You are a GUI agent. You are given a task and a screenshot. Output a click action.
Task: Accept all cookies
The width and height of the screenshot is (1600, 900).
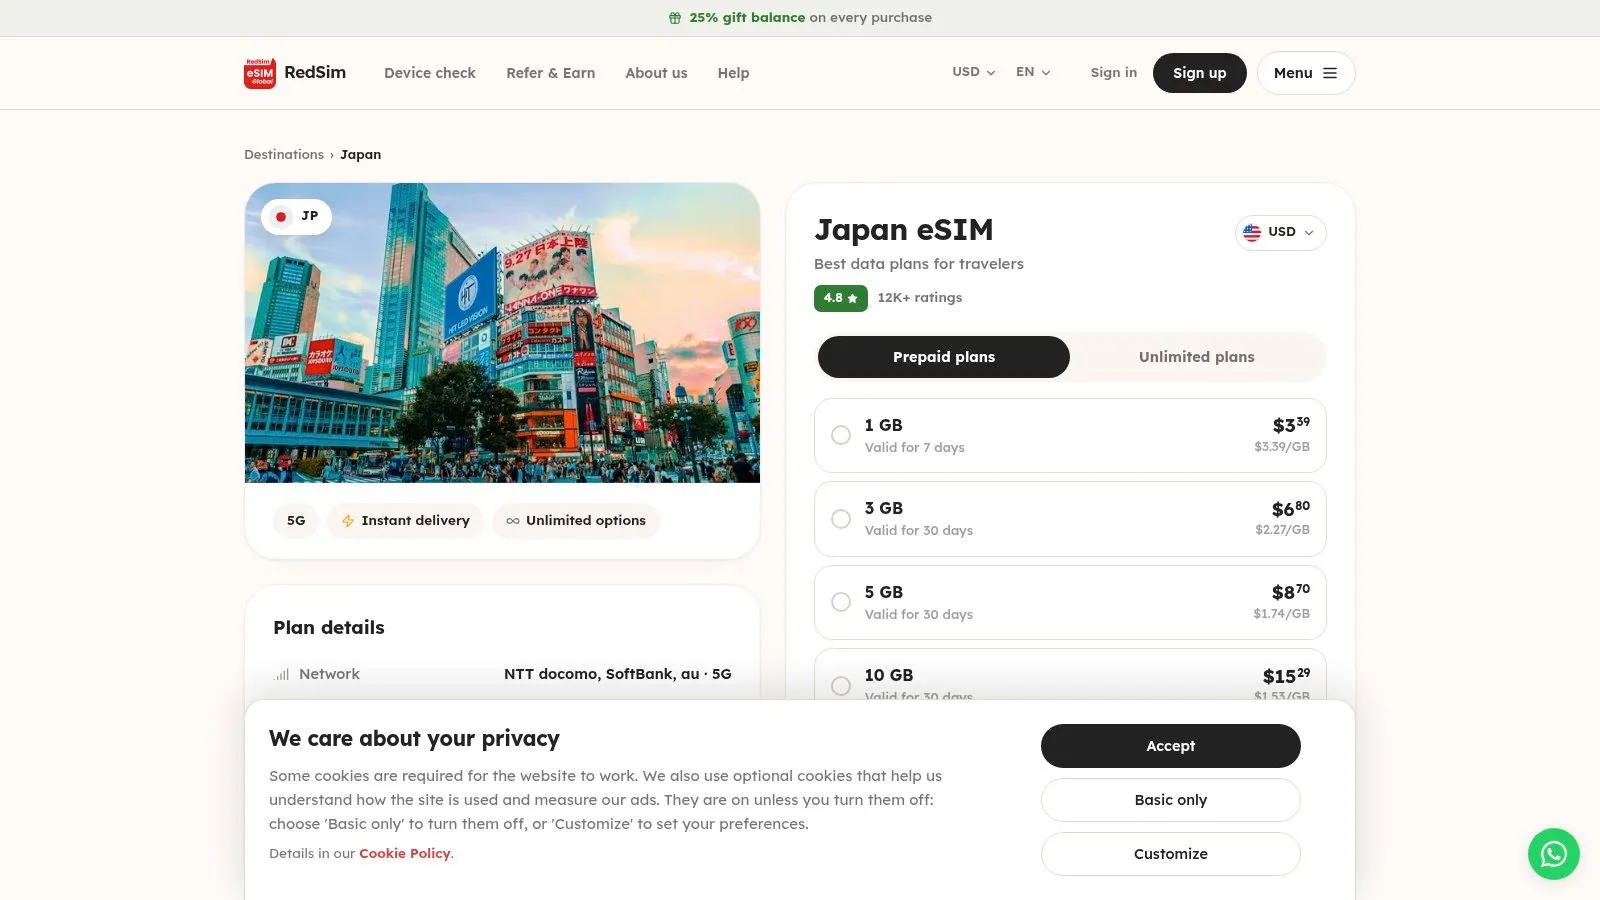pos(1170,746)
